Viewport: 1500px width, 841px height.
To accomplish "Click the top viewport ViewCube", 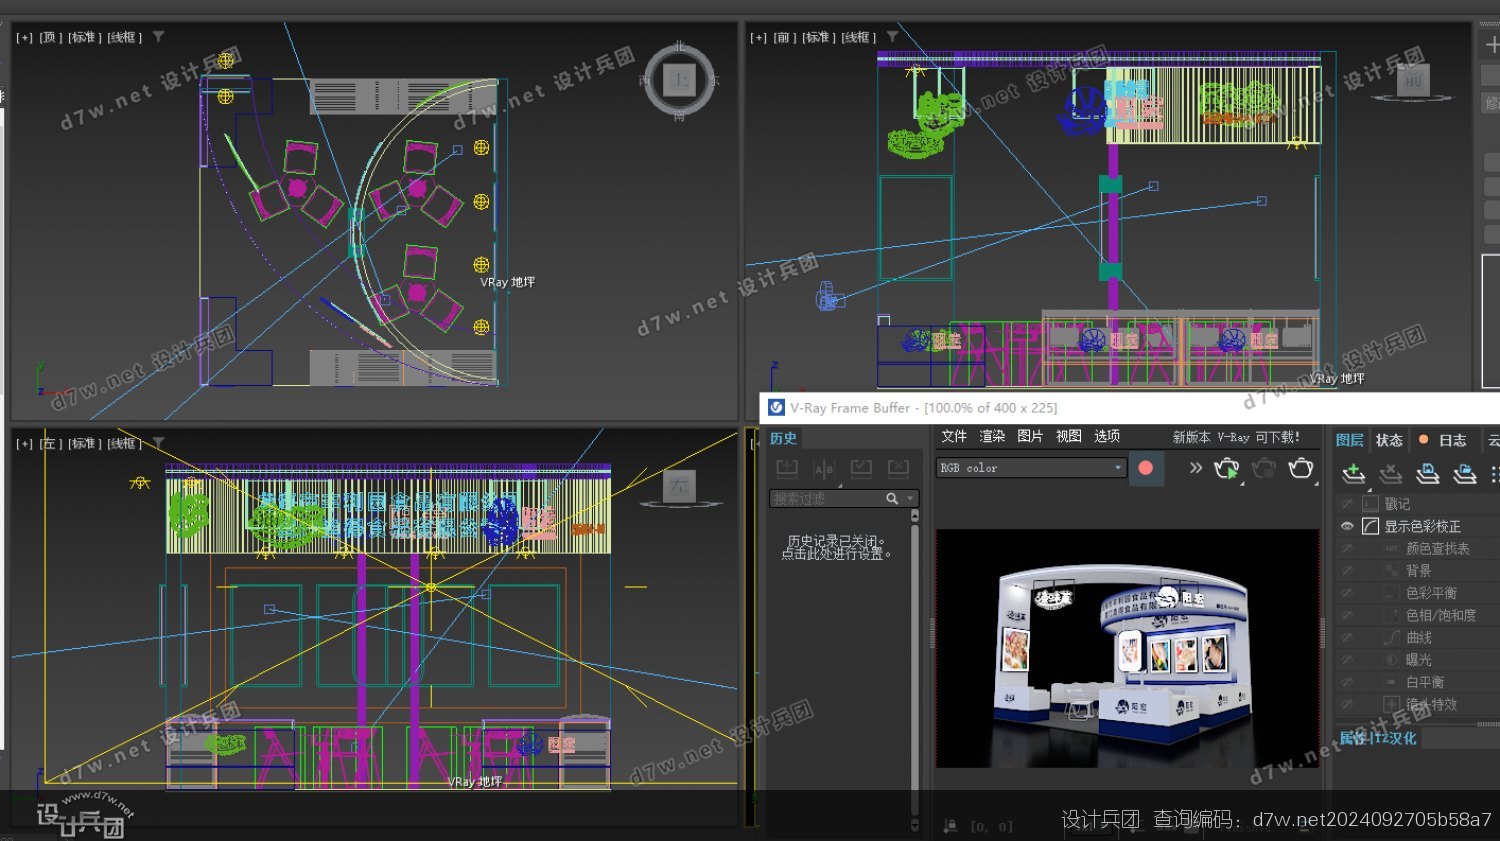I will (680, 80).
